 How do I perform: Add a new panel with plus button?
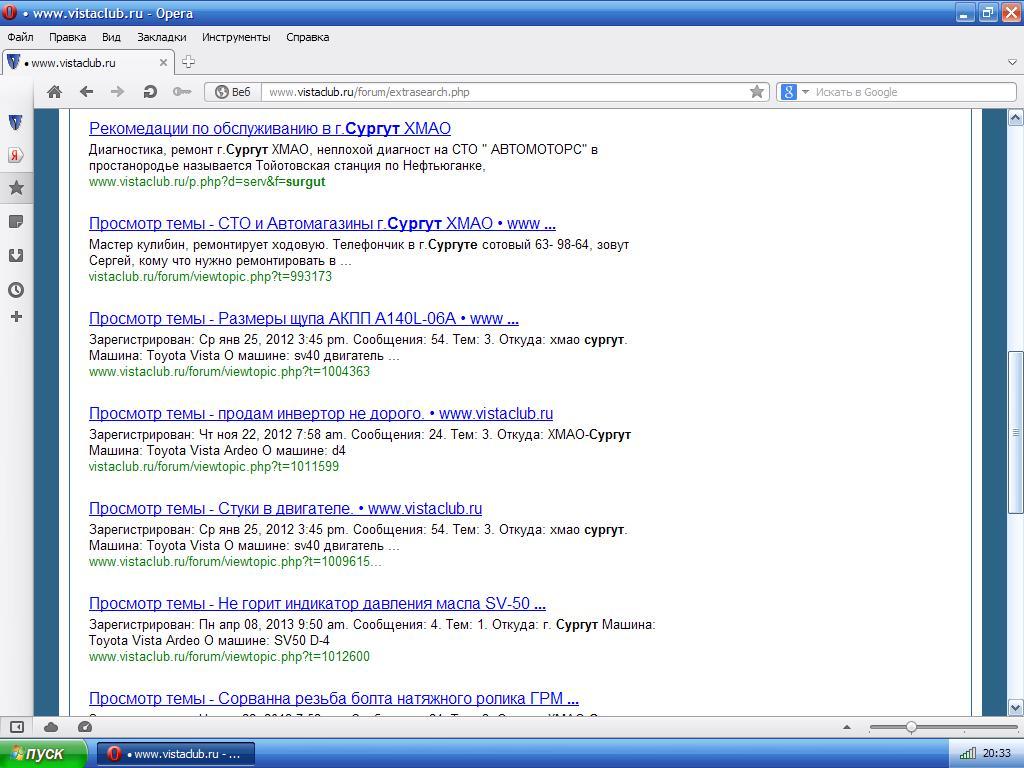click(x=16, y=317)
